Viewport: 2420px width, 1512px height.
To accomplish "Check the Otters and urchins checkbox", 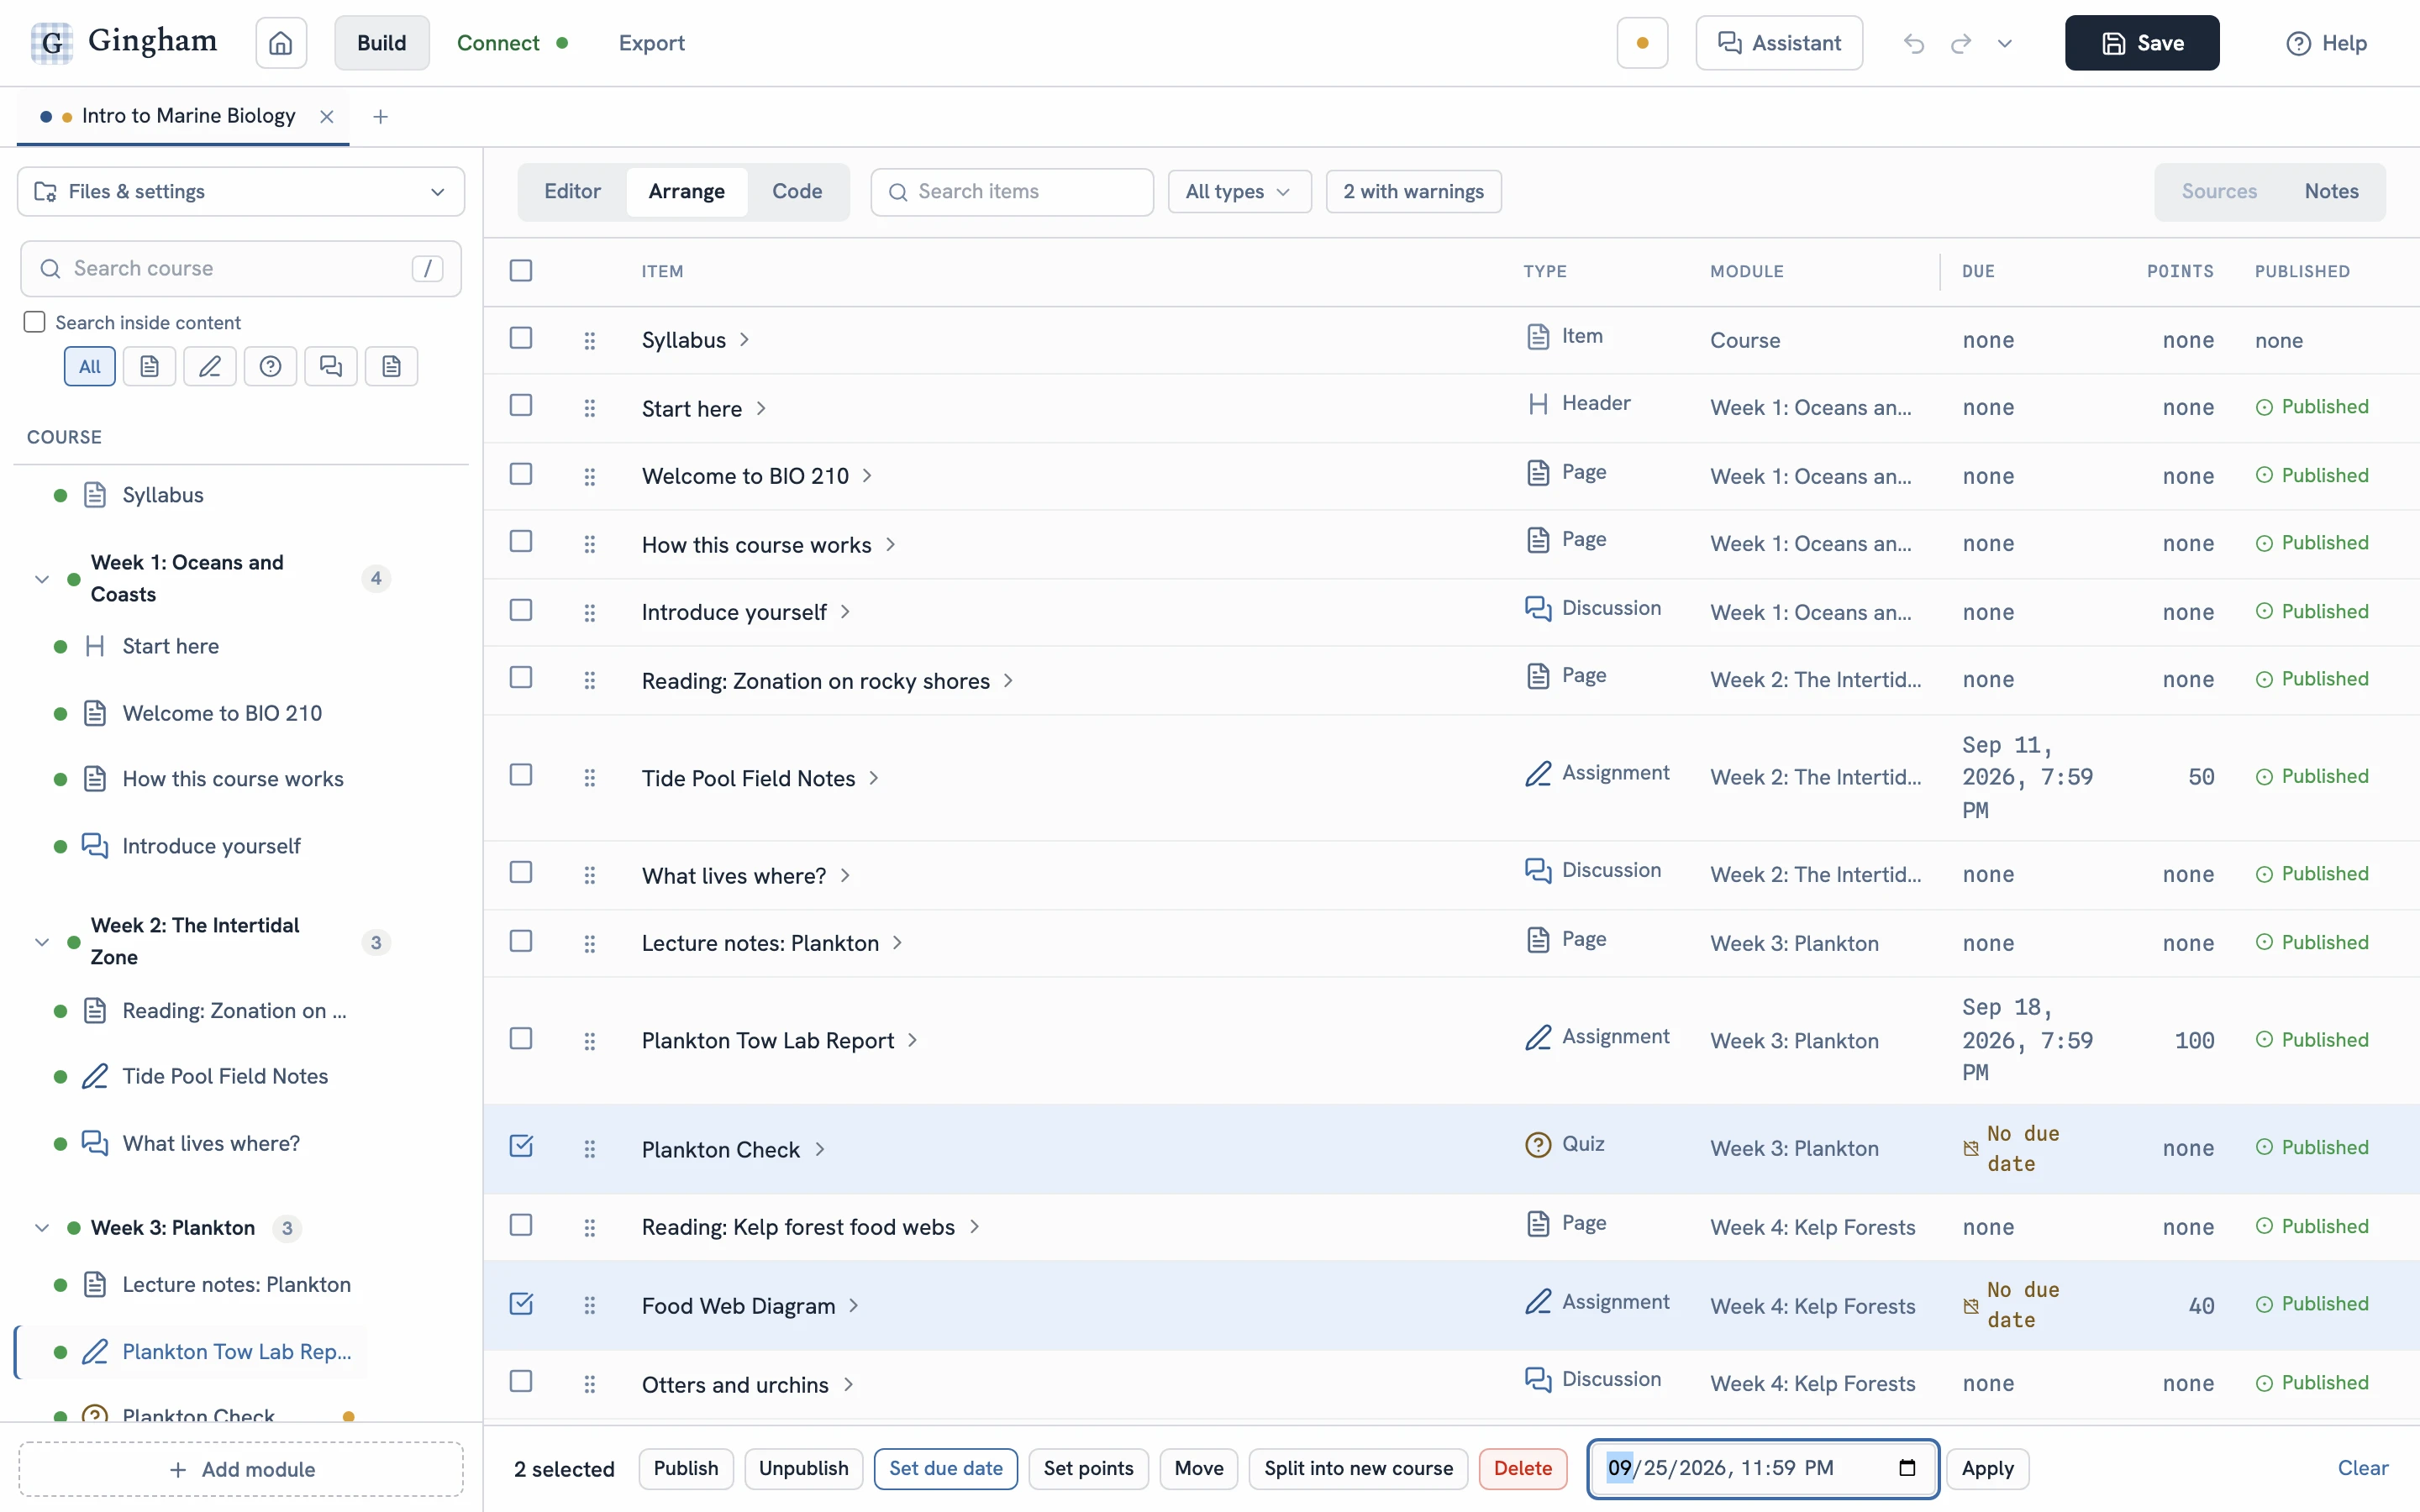I will point(521,1381).
